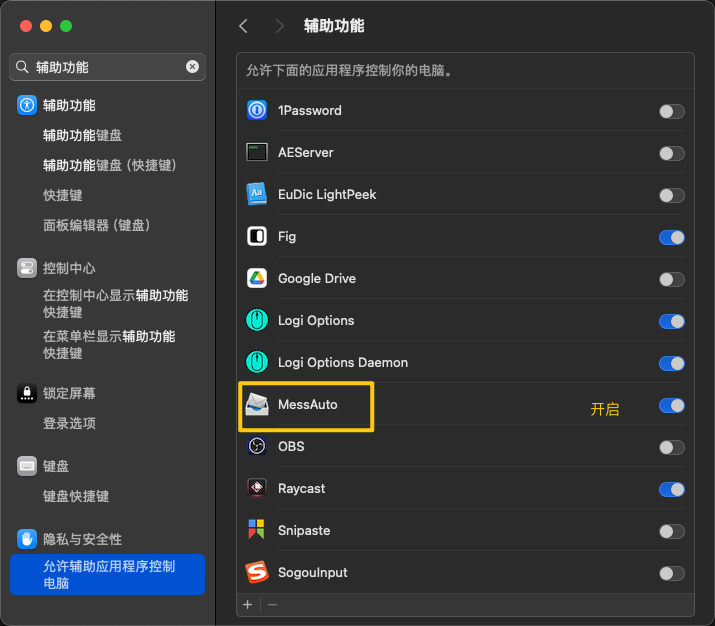Click the accessibility icon in sidebar
The width and height of the screenshot is (715, 626).
pos(27,105)
